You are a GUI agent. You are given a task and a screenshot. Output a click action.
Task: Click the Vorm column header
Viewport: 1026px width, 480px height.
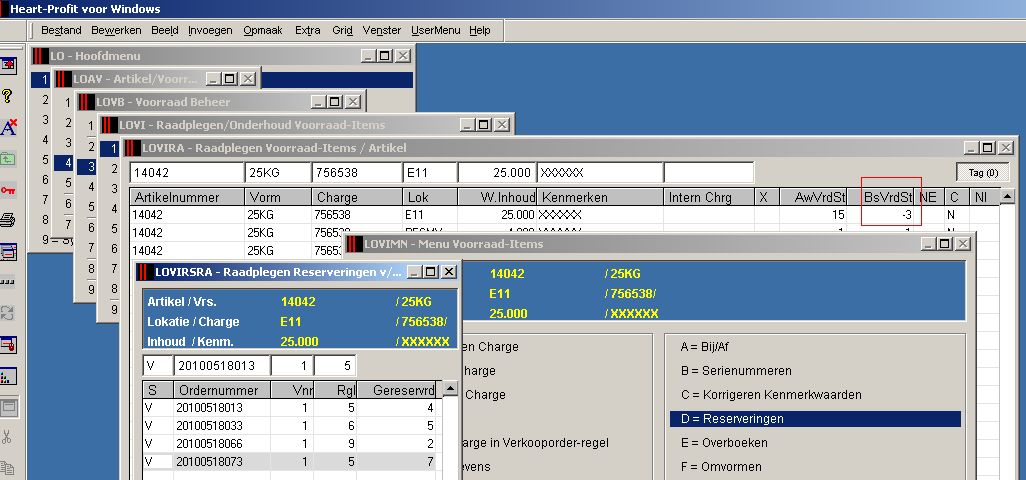278,197
